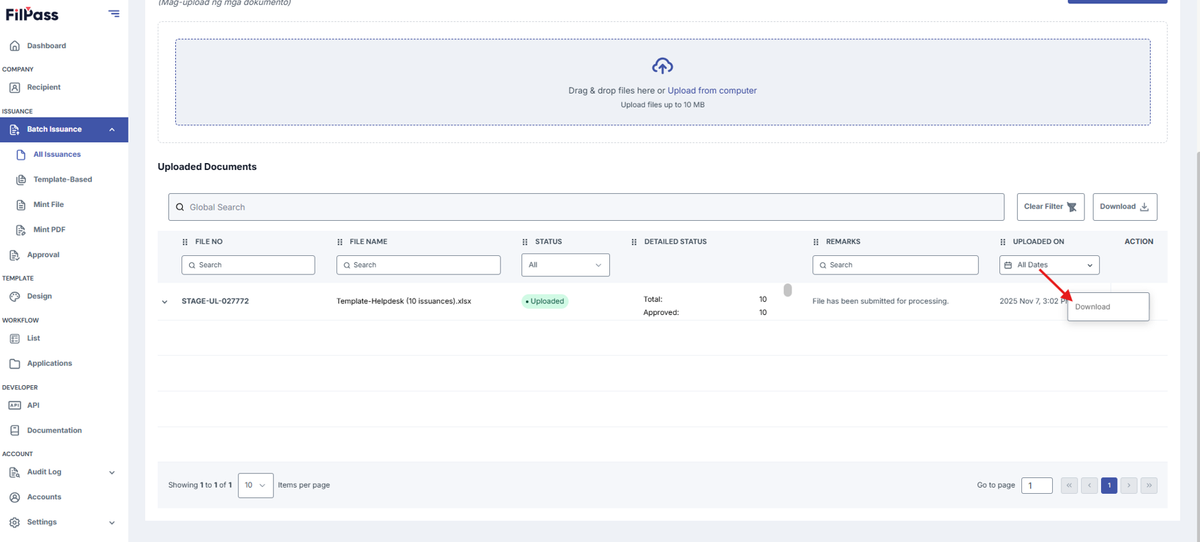The image size is (1200, 542).
Task: Open the Status filter dropdown
Action: coord(566,265)
